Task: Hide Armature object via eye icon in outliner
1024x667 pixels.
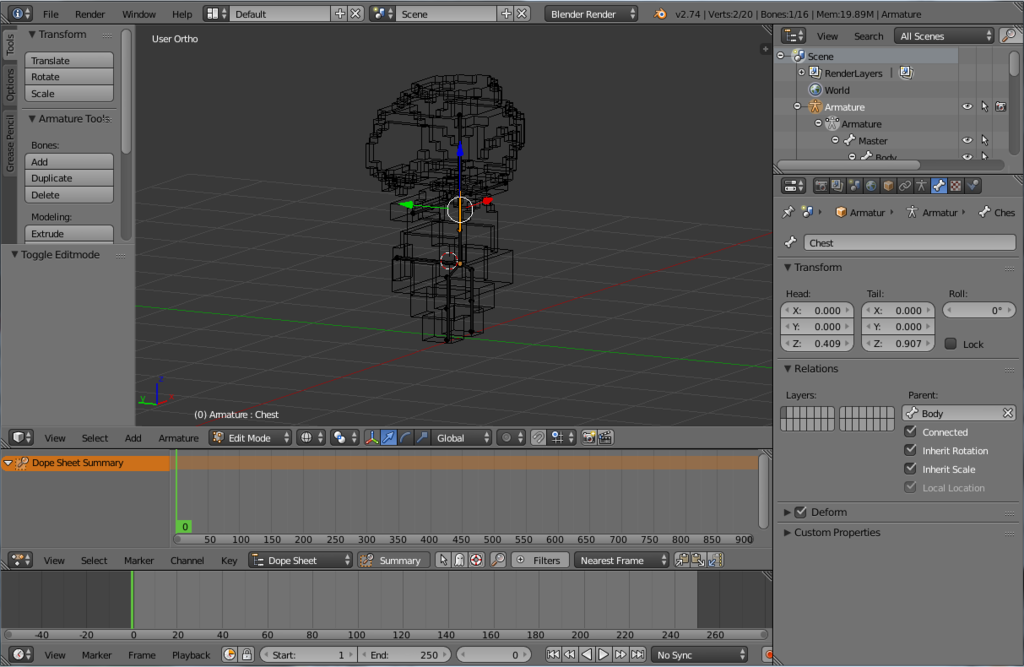Action: click(967, 106)
